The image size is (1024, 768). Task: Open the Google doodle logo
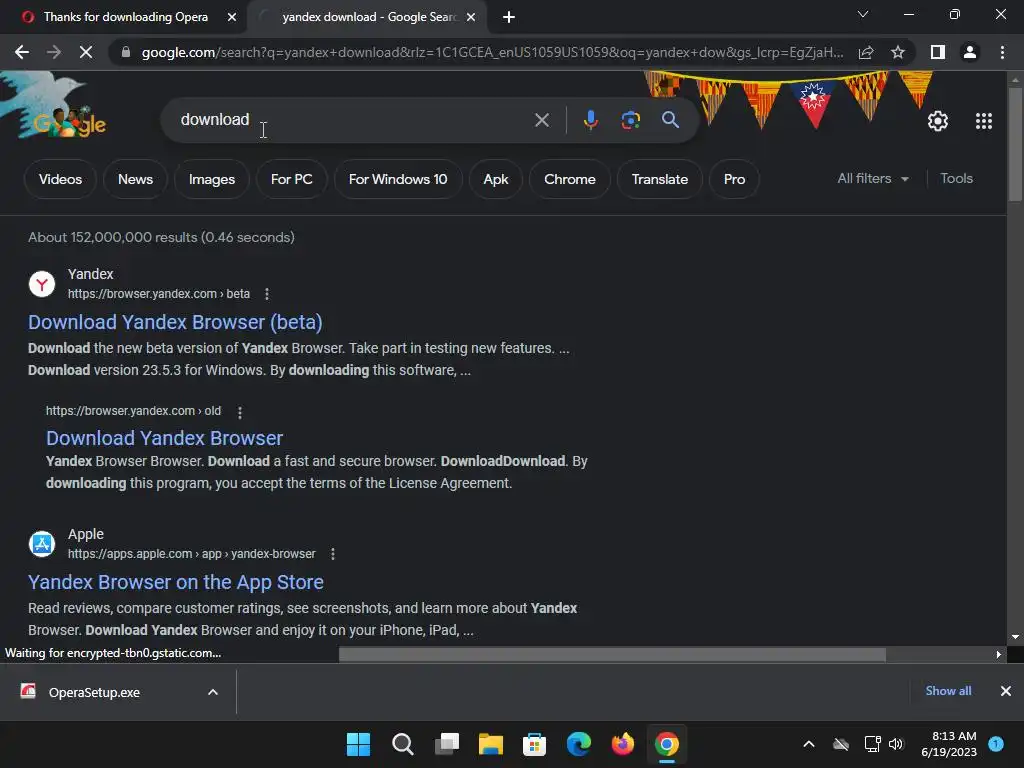pyautogui.click(x=56, y=108)
